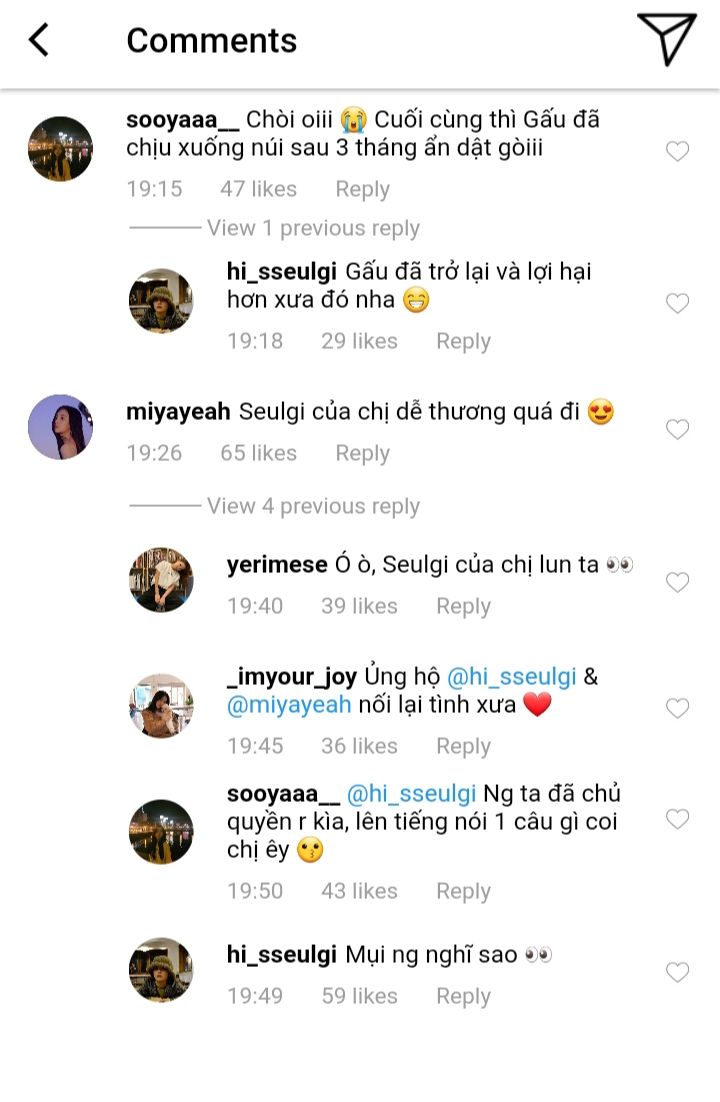Open @hi_sseulgi mention in _imyour_joy's reply

click(511, 677)
